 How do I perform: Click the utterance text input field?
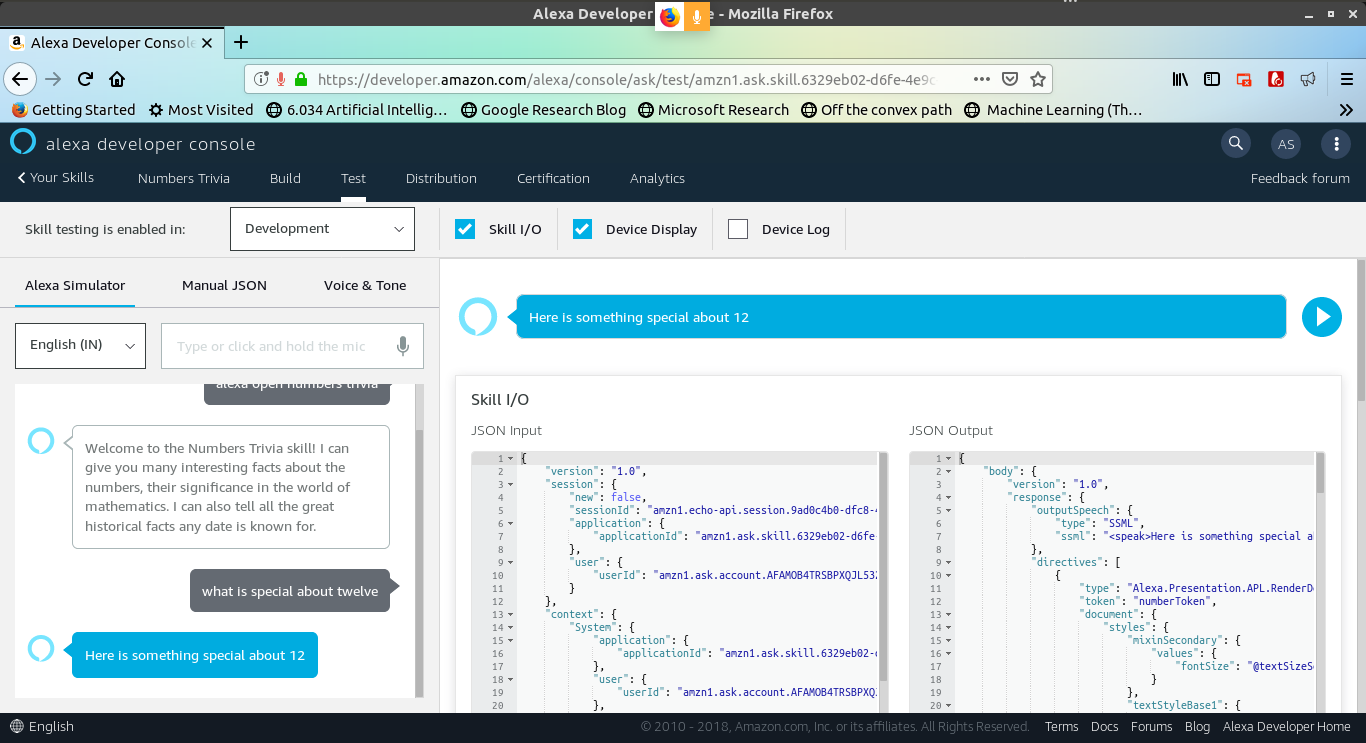(x=292, y=346)
